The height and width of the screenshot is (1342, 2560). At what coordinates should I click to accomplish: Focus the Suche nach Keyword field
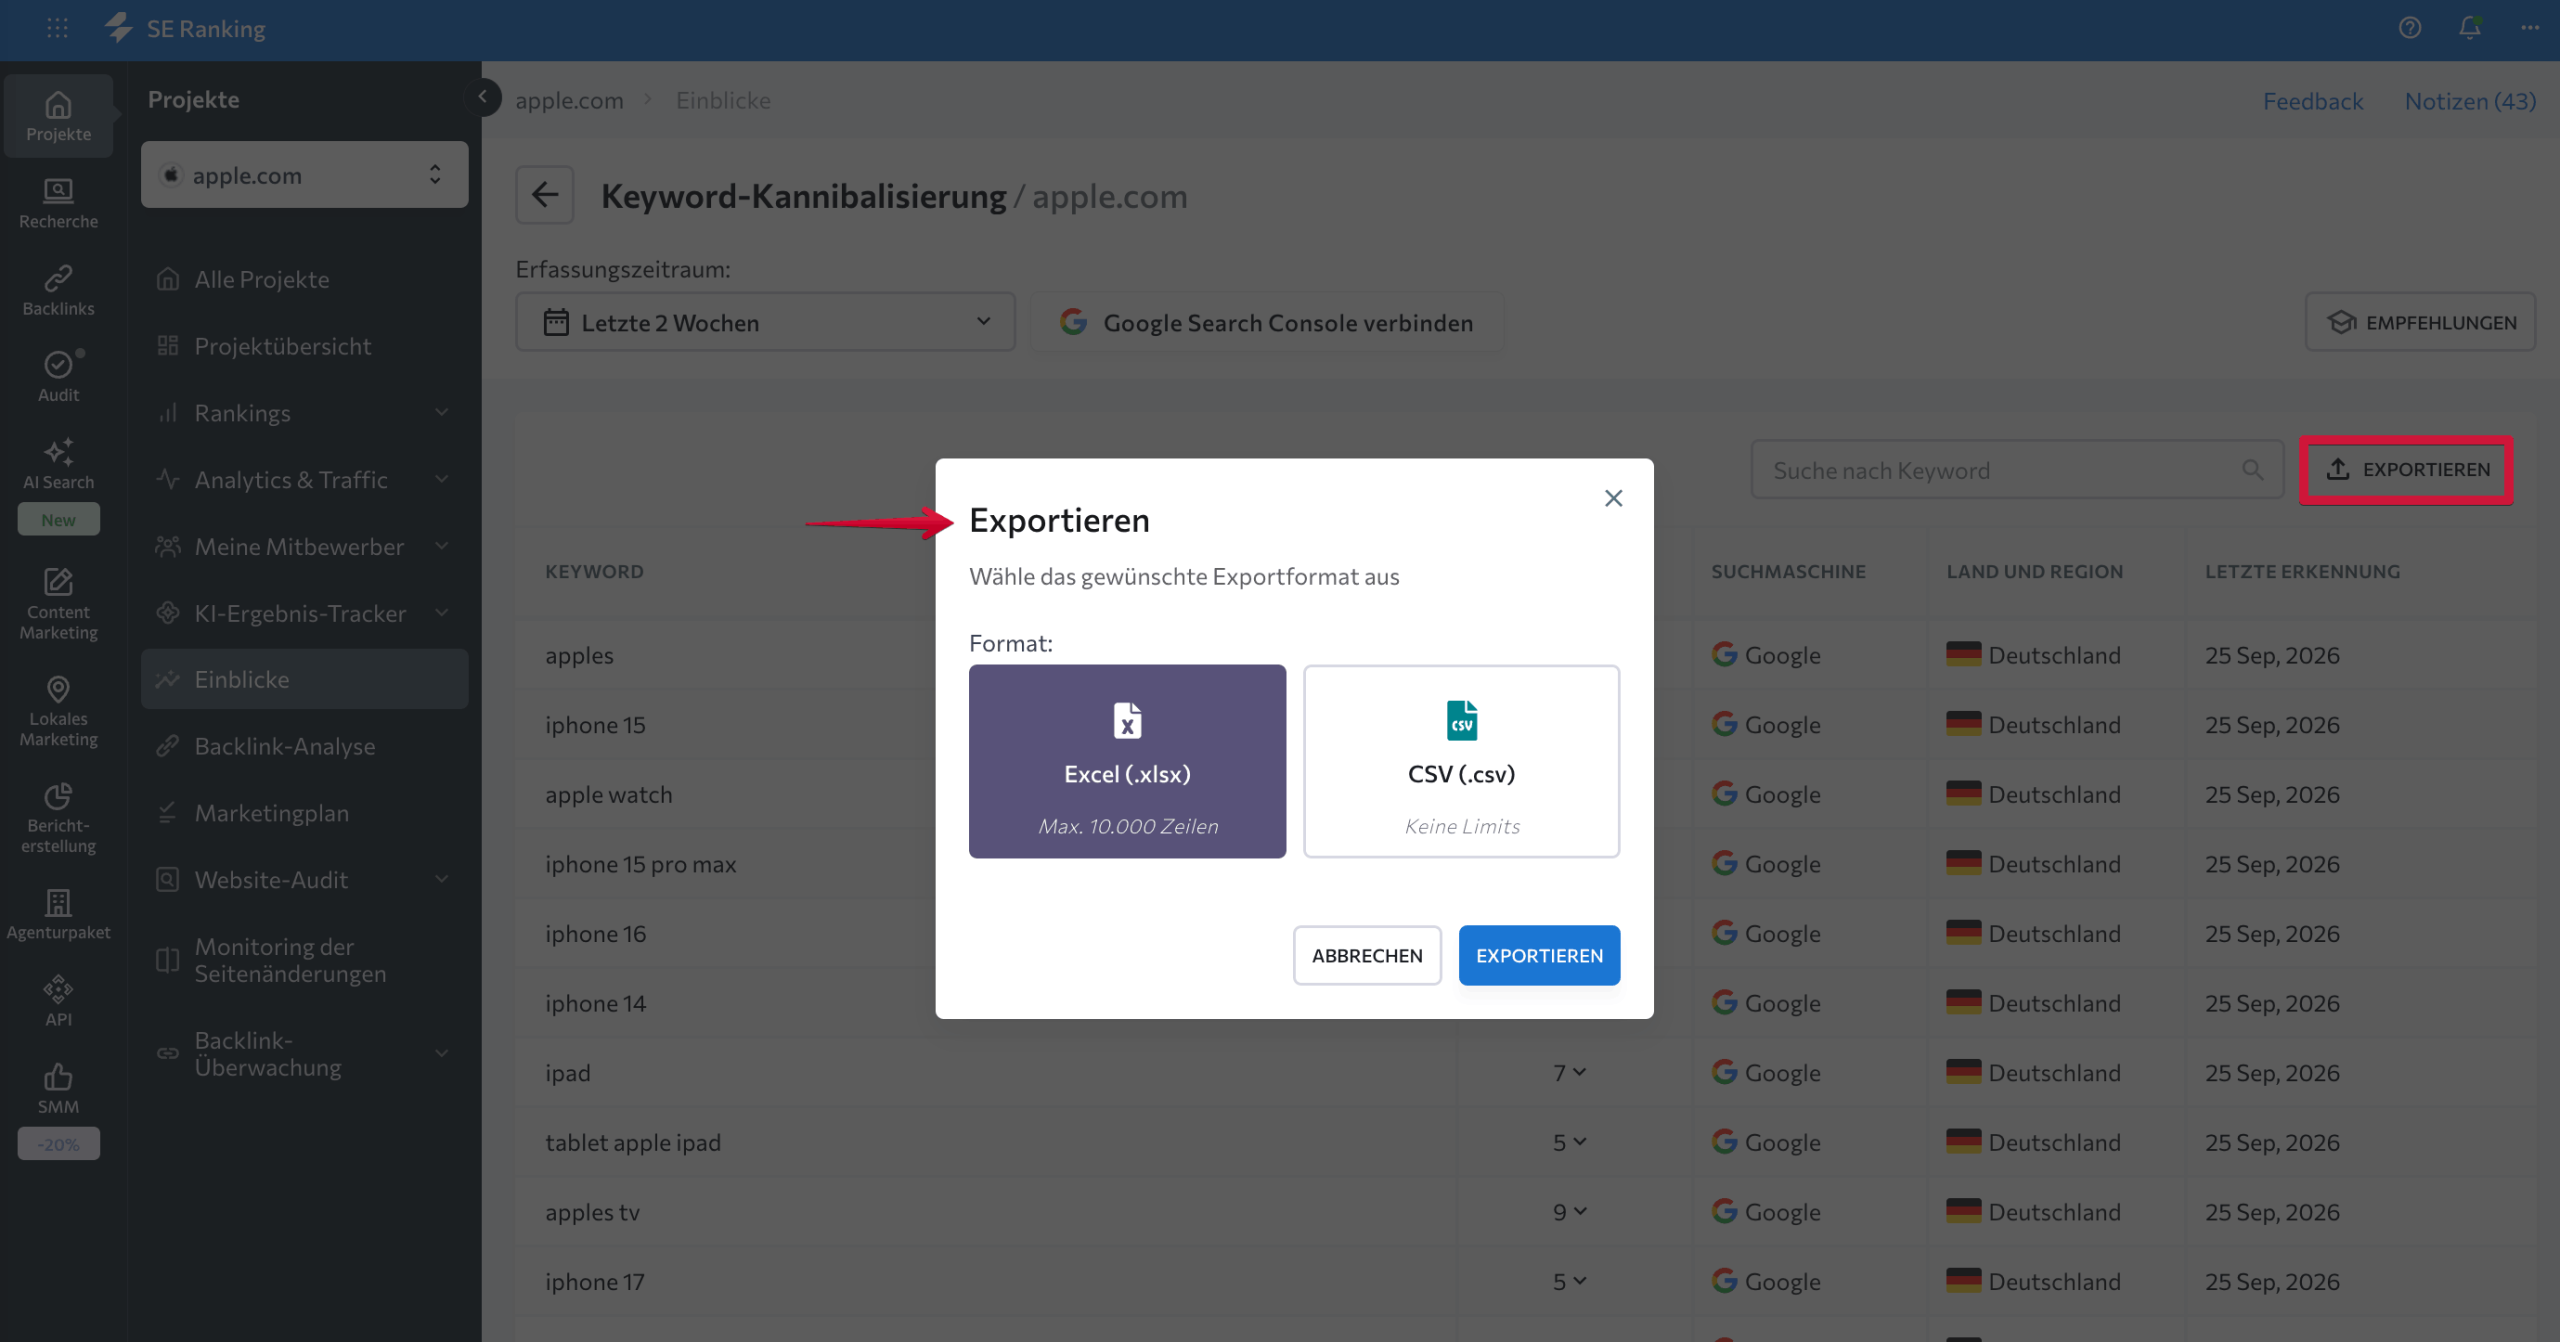coord(2017,470)
